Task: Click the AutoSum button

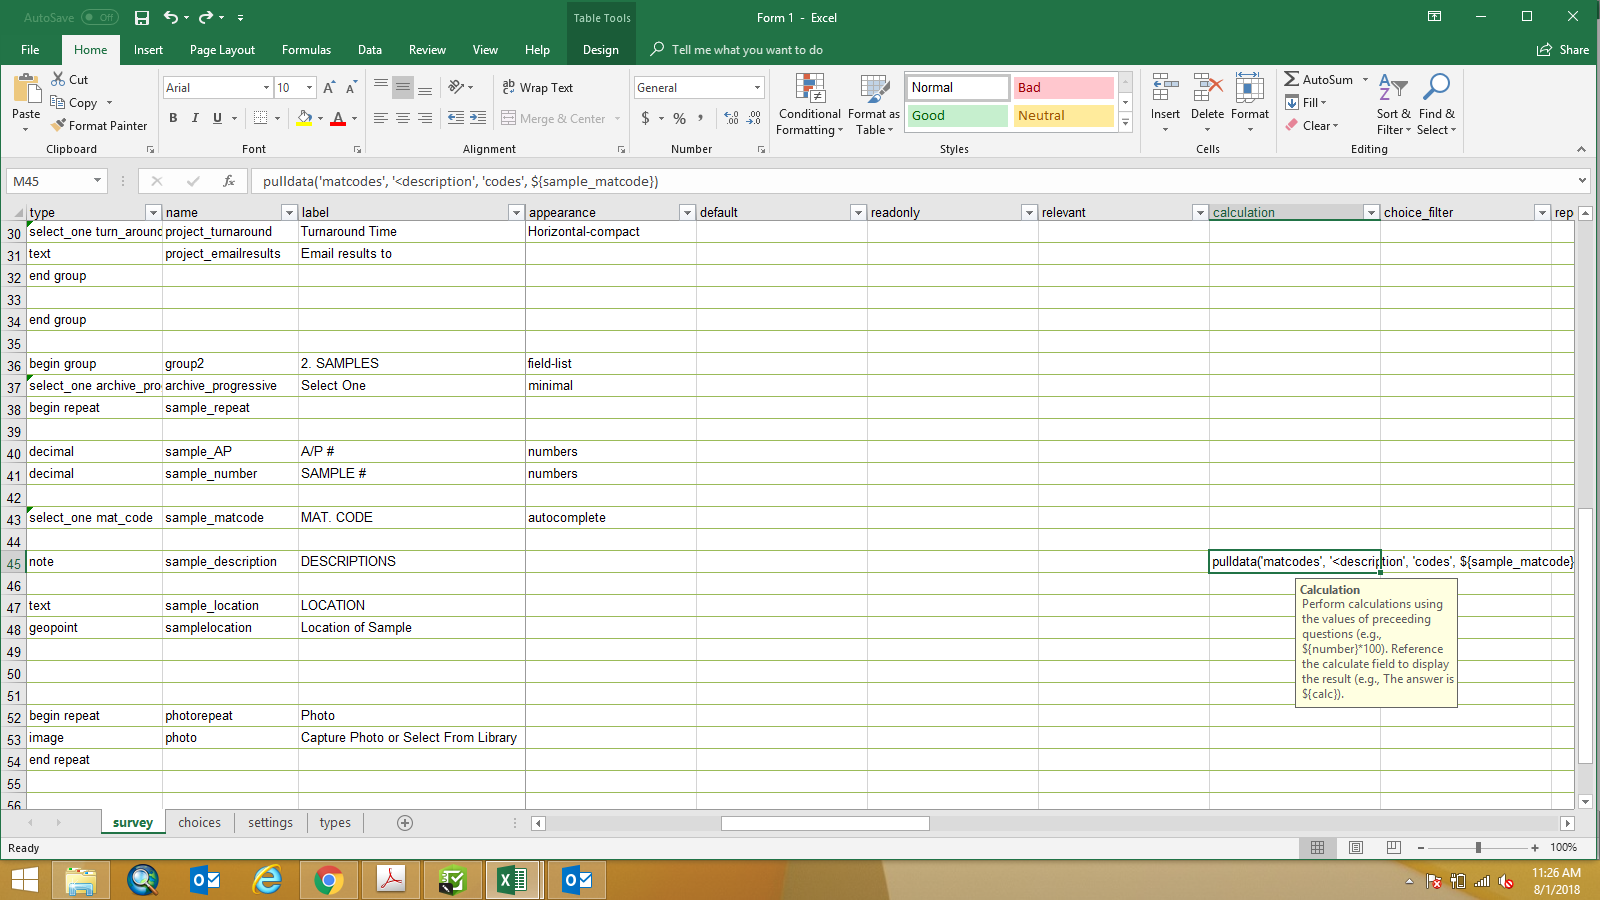Action: click(x=1319, y=79)
